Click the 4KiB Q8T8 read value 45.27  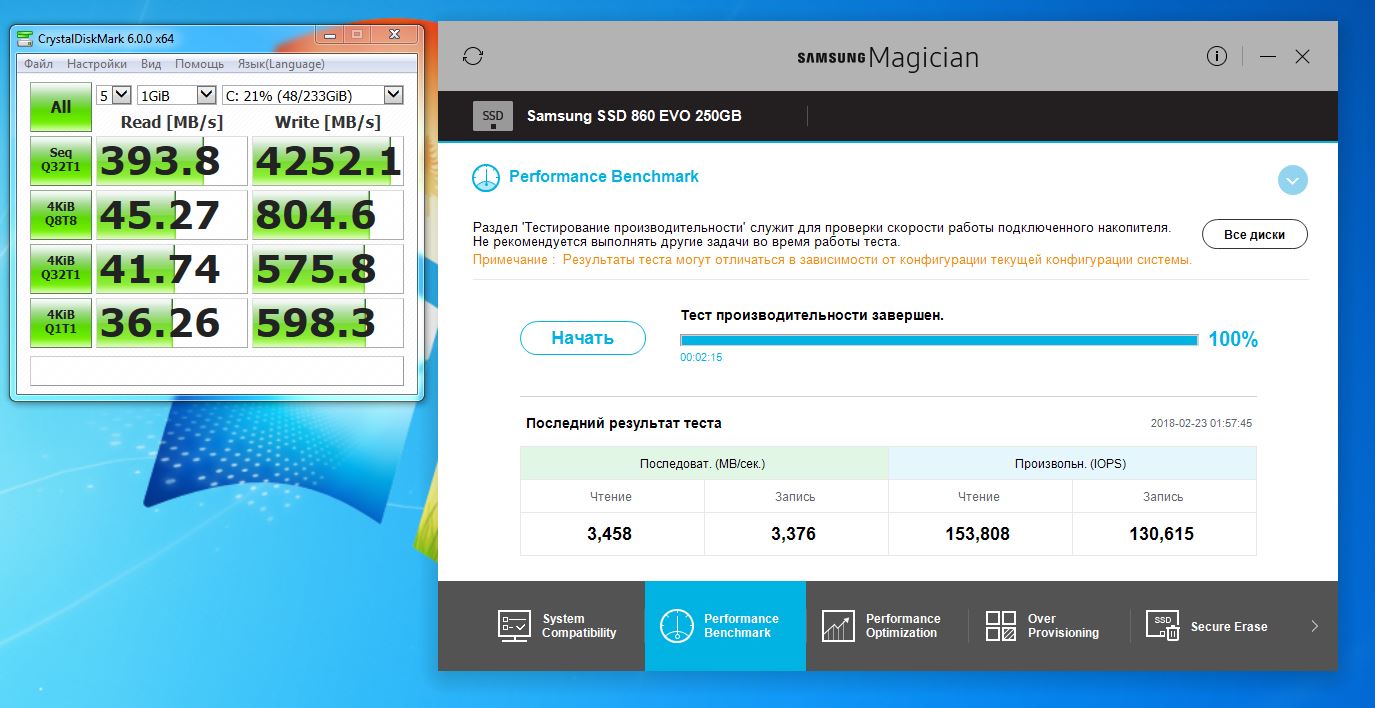[x=171, y=215]
